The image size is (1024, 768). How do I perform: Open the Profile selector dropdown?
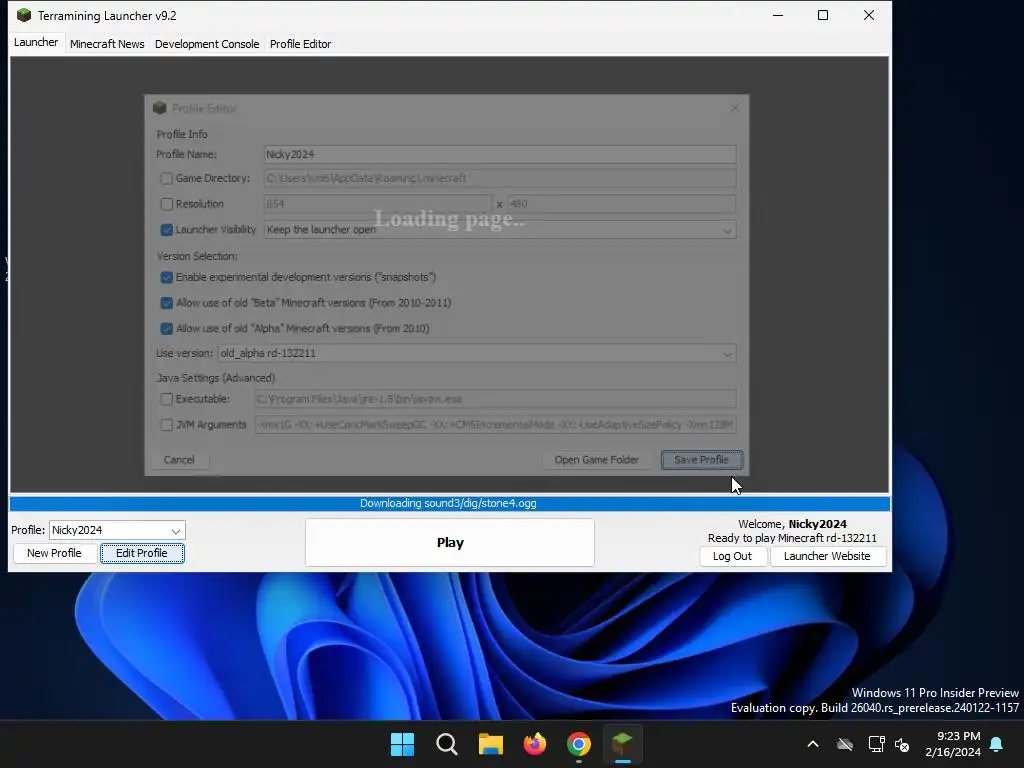tap(117, 530)
